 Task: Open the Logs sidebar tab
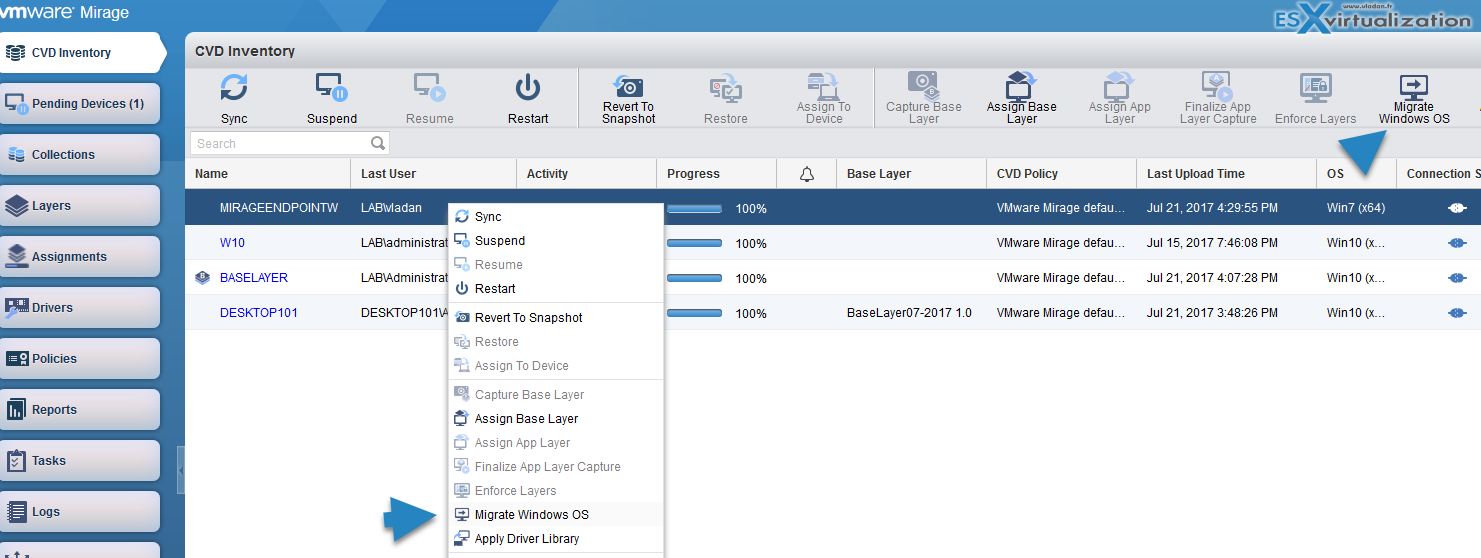(x=80, y=512)
